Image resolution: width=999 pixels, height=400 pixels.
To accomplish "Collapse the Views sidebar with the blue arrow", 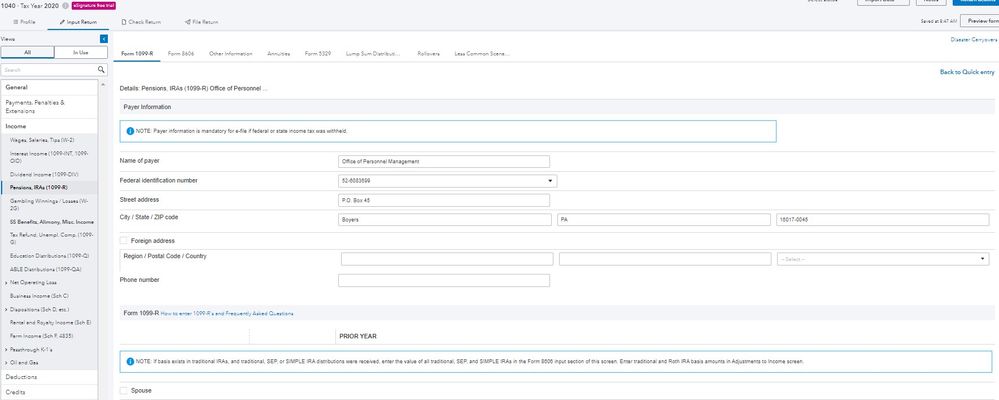I will pos(104,39).
